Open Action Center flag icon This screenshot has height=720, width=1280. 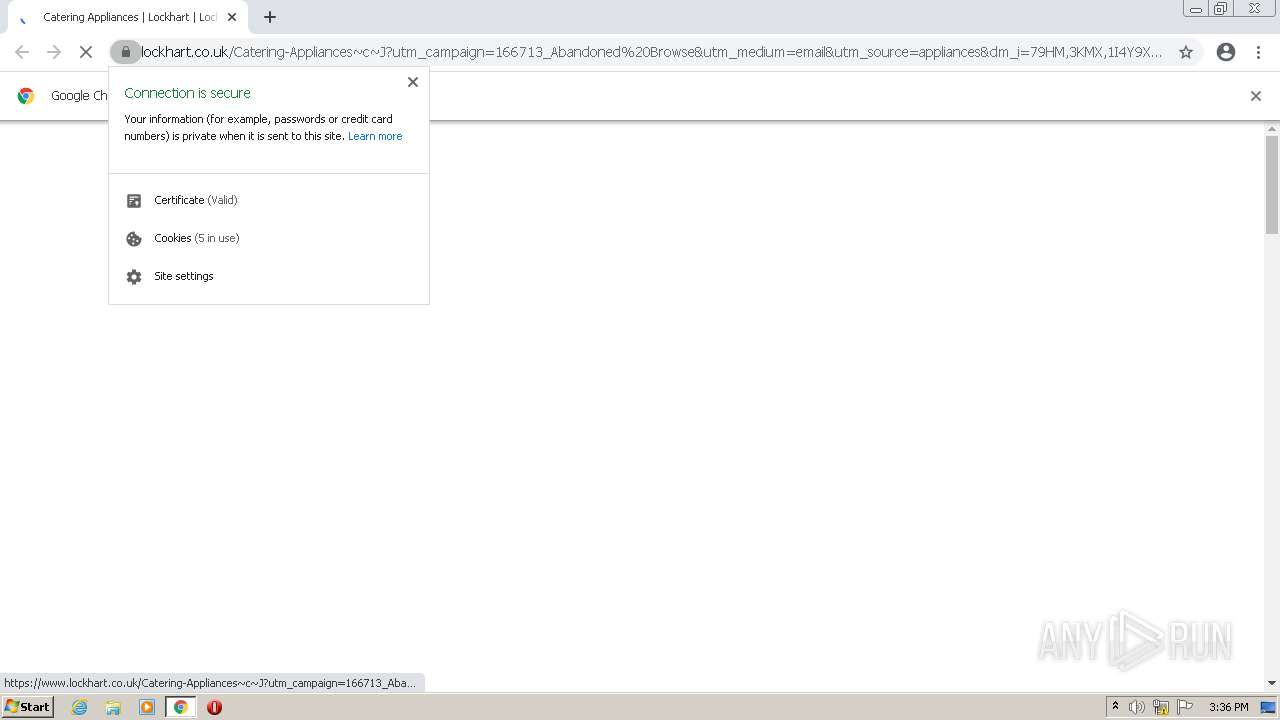pyautogui.click(x=1185, y=707)
